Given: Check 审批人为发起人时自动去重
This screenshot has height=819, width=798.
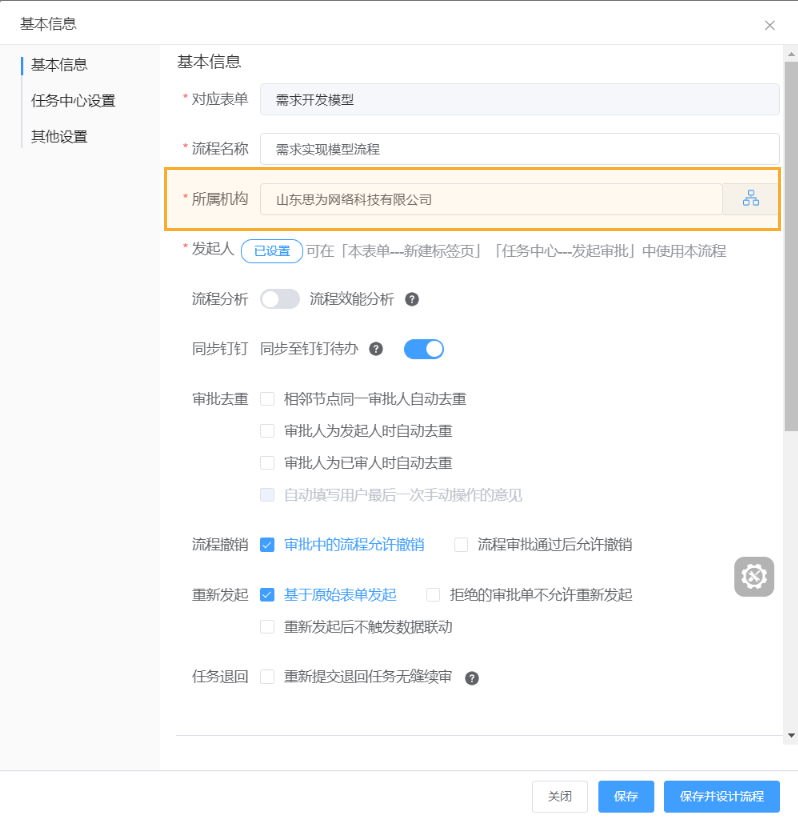Looking at the screenshot, I should (267, 431).
